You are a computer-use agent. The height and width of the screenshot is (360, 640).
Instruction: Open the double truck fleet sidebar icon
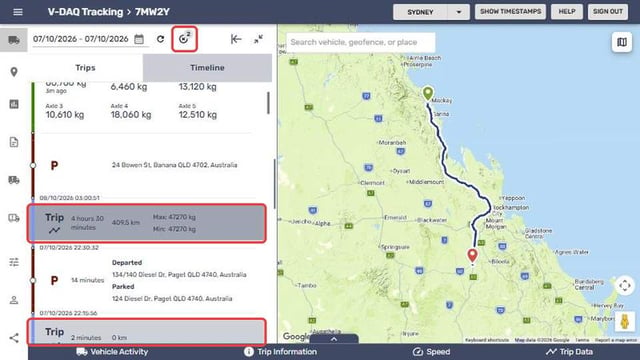pos(14,180)
